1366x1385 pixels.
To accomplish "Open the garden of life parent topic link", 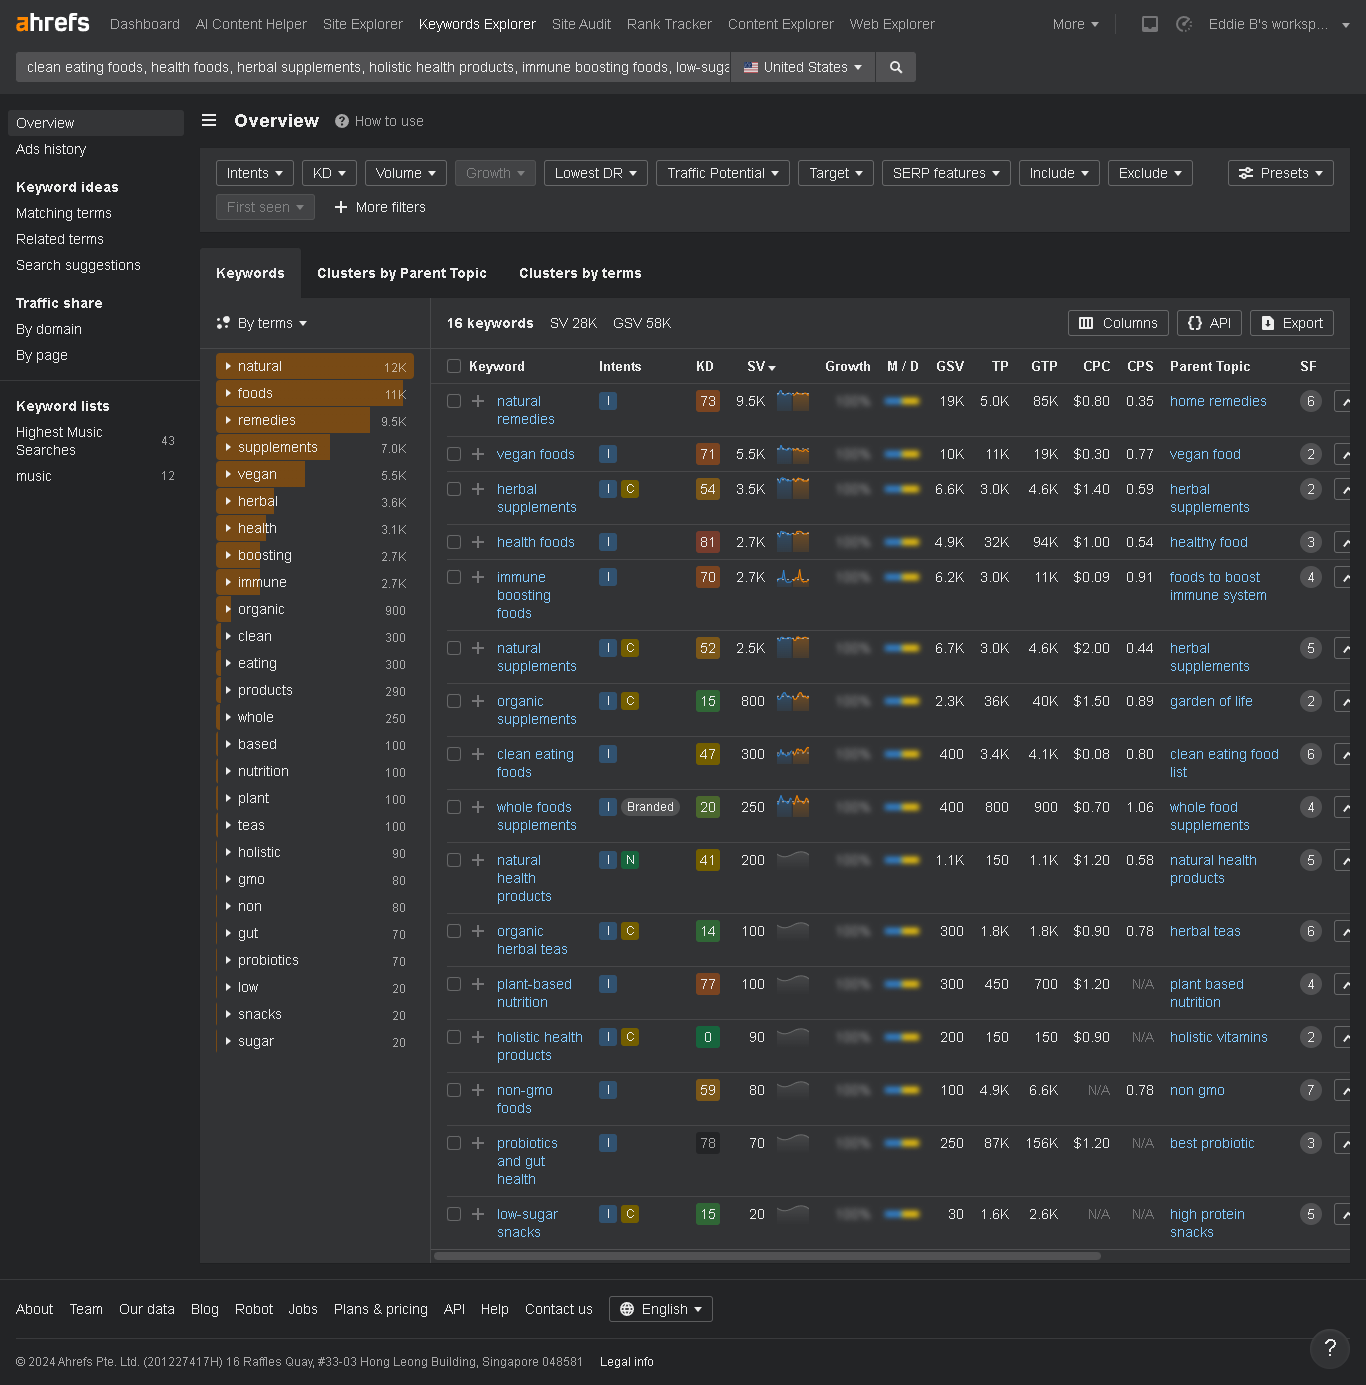I will pyautogui.click(x=1211, y=701).
